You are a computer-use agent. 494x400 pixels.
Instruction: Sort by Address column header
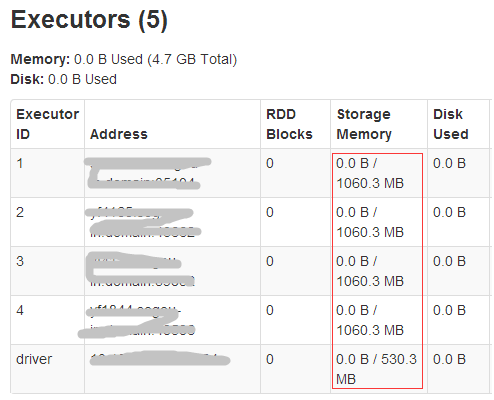pyautogui.click(x=119, y=134)
